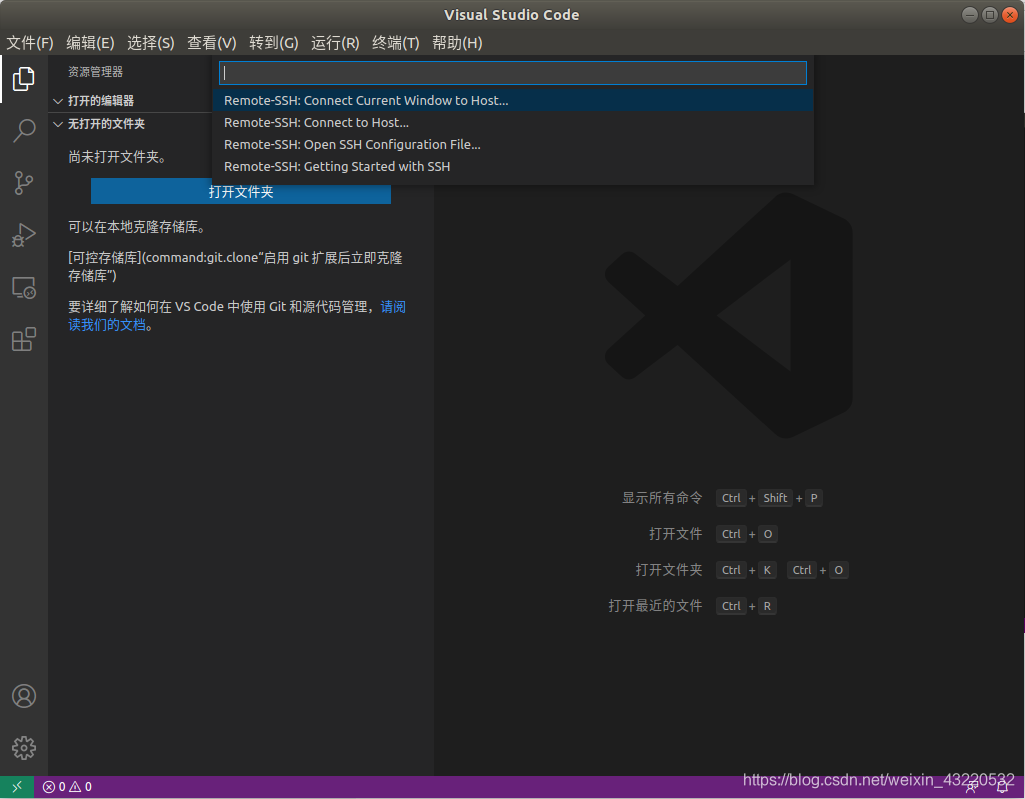This screenshot has height=799, width=1025.
Task: Open the 转到(G) menu
Action: 274,43
